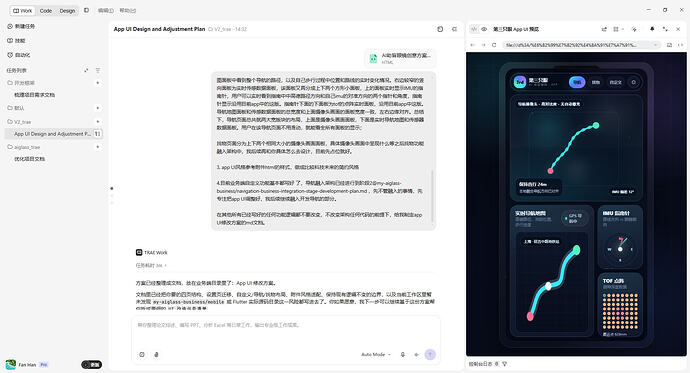Open the 优化项目文档 task

29,159
